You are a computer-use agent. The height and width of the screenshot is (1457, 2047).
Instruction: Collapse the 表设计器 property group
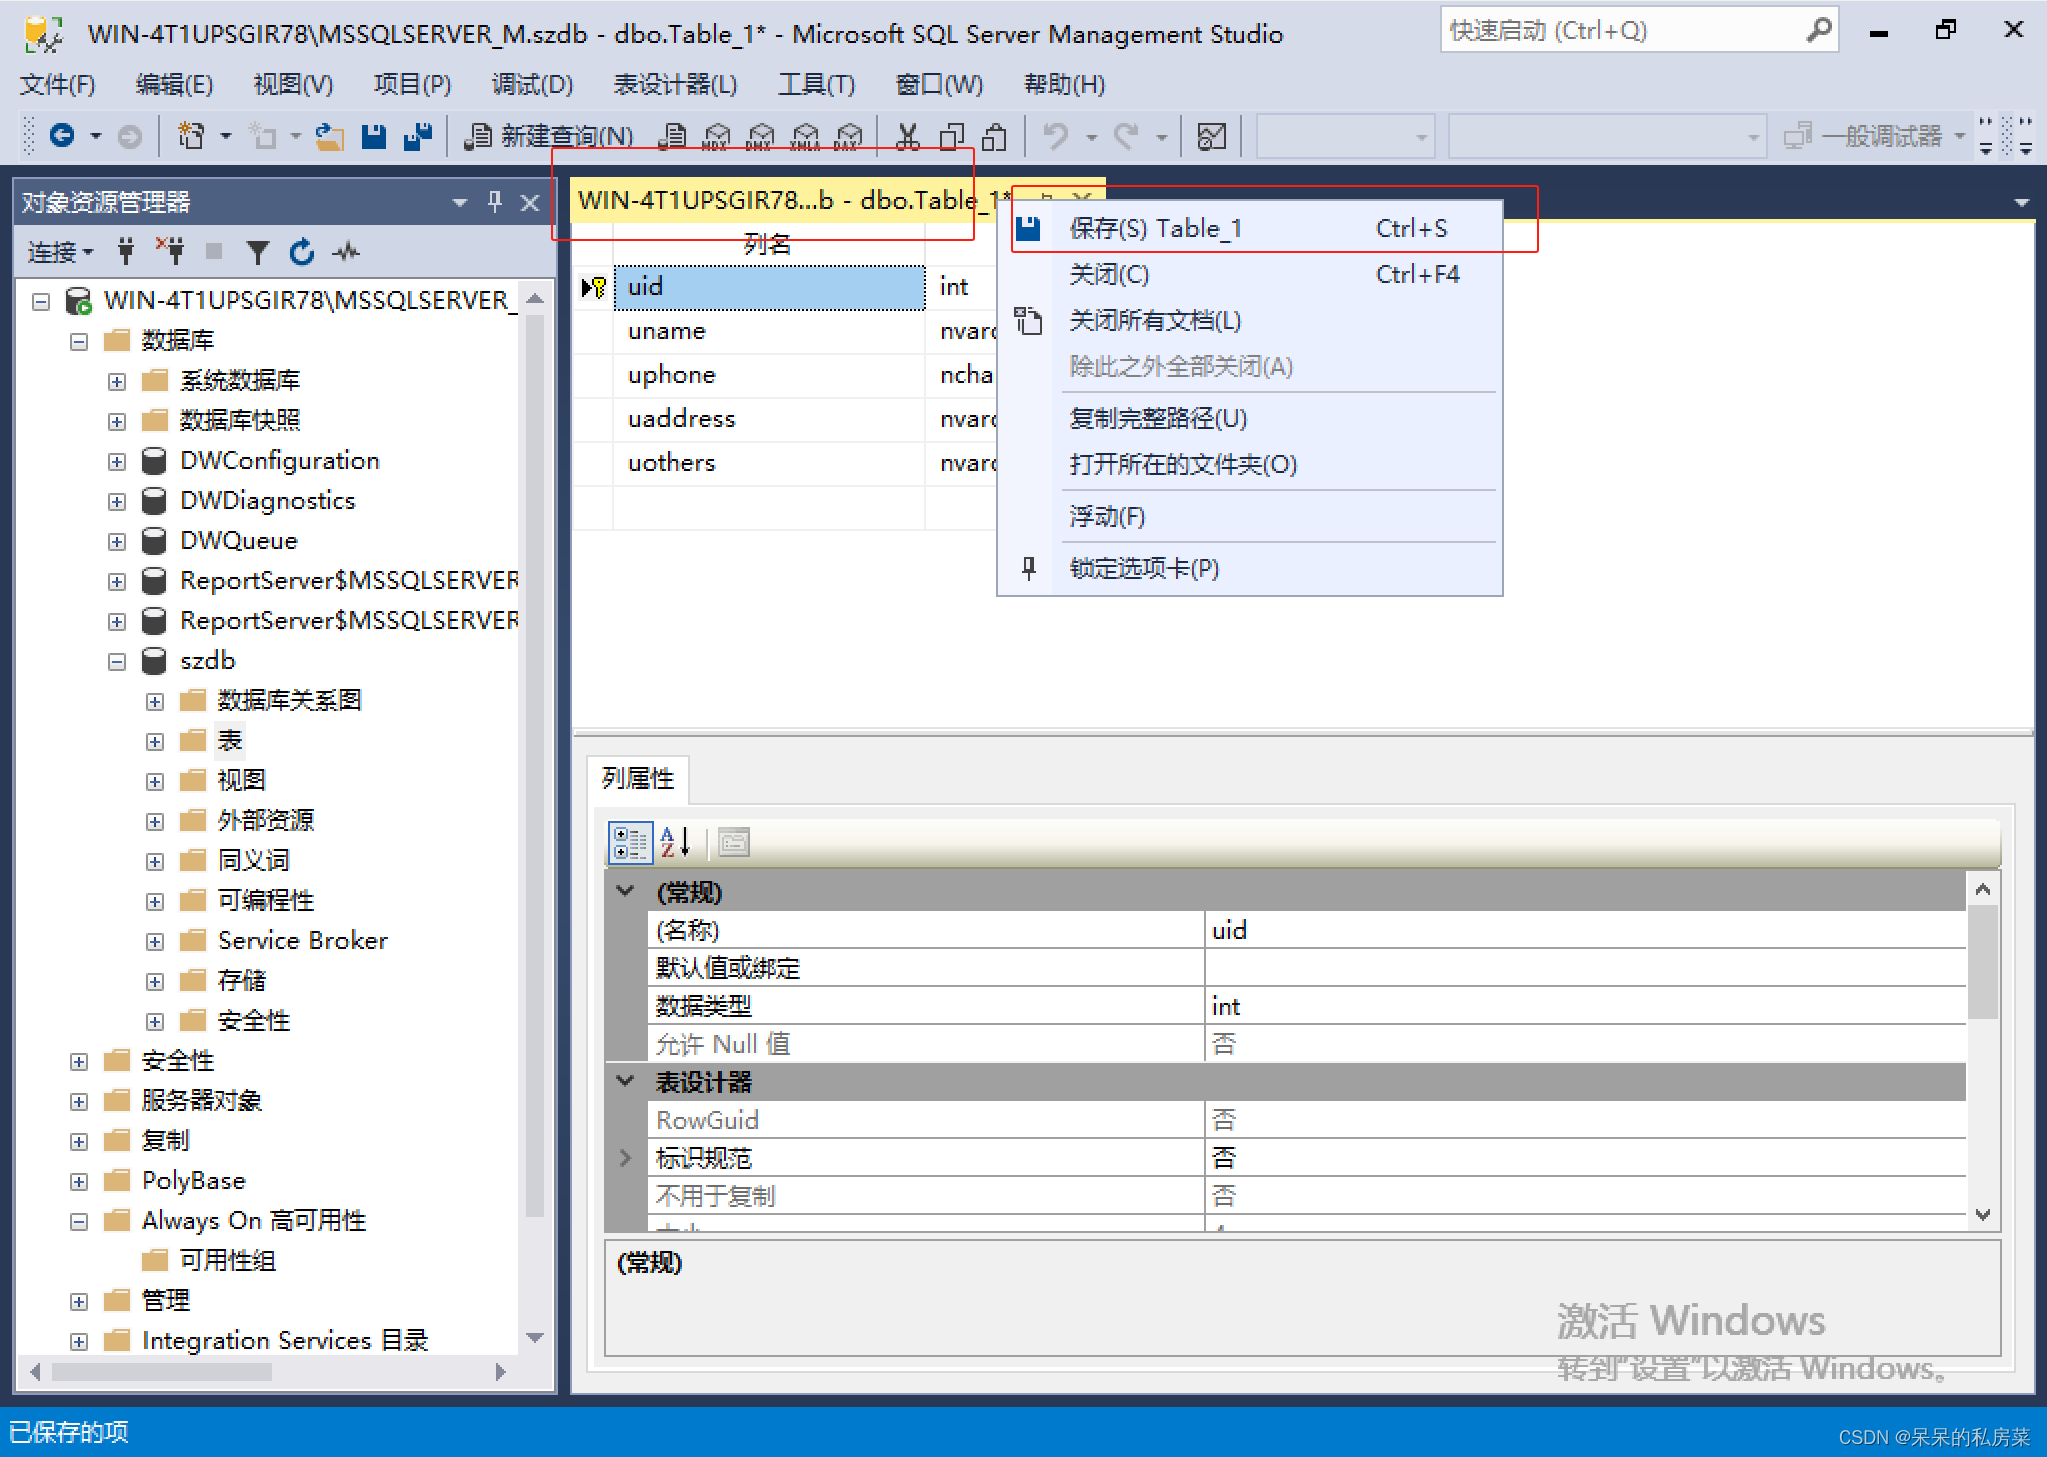[x=626, y=1080]
